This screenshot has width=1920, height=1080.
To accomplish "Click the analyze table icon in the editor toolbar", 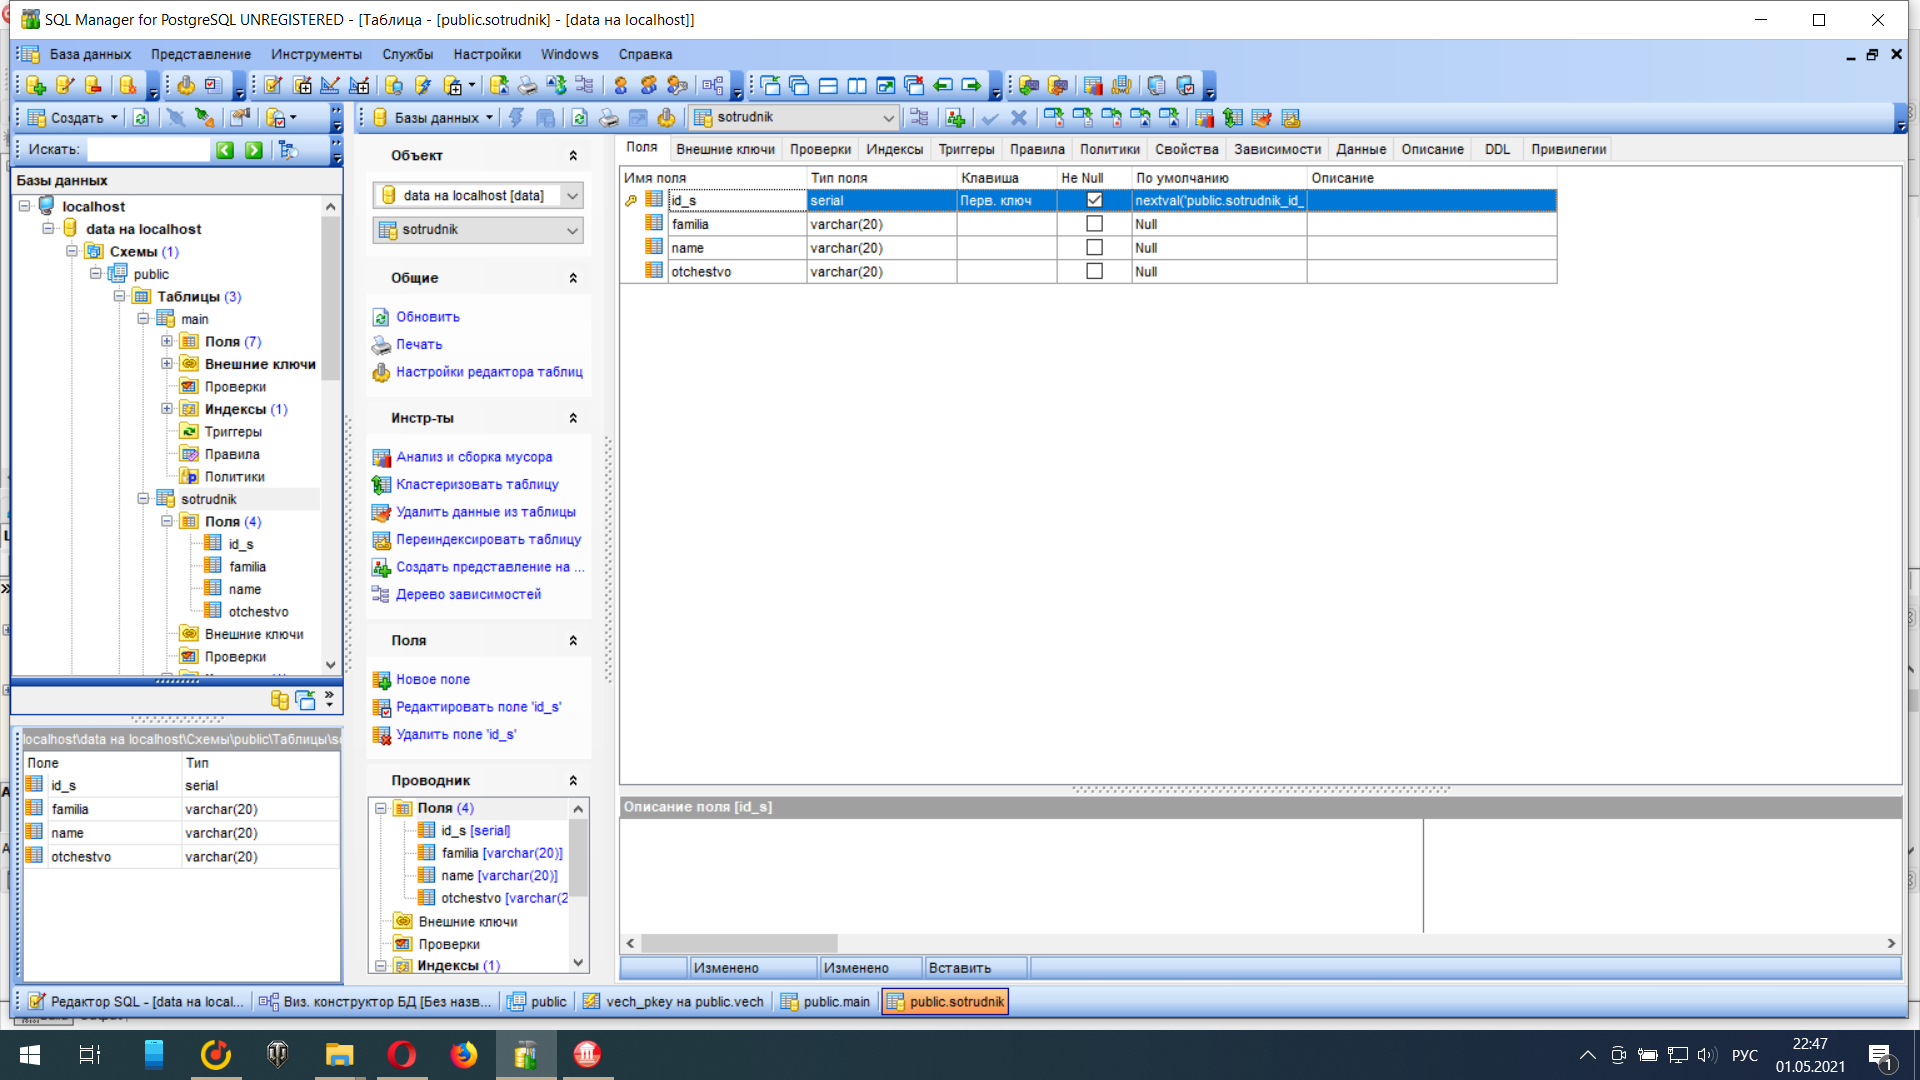I will pos(1204,118).
